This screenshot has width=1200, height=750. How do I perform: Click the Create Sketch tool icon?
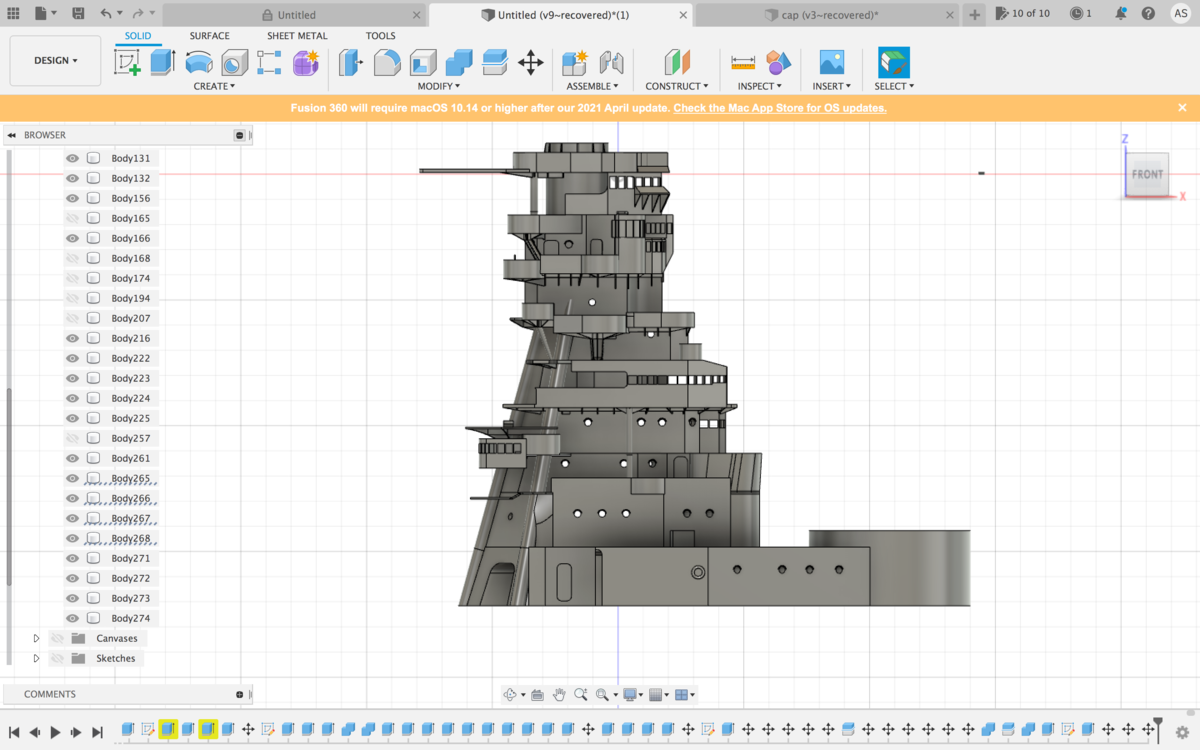(127, 63)
